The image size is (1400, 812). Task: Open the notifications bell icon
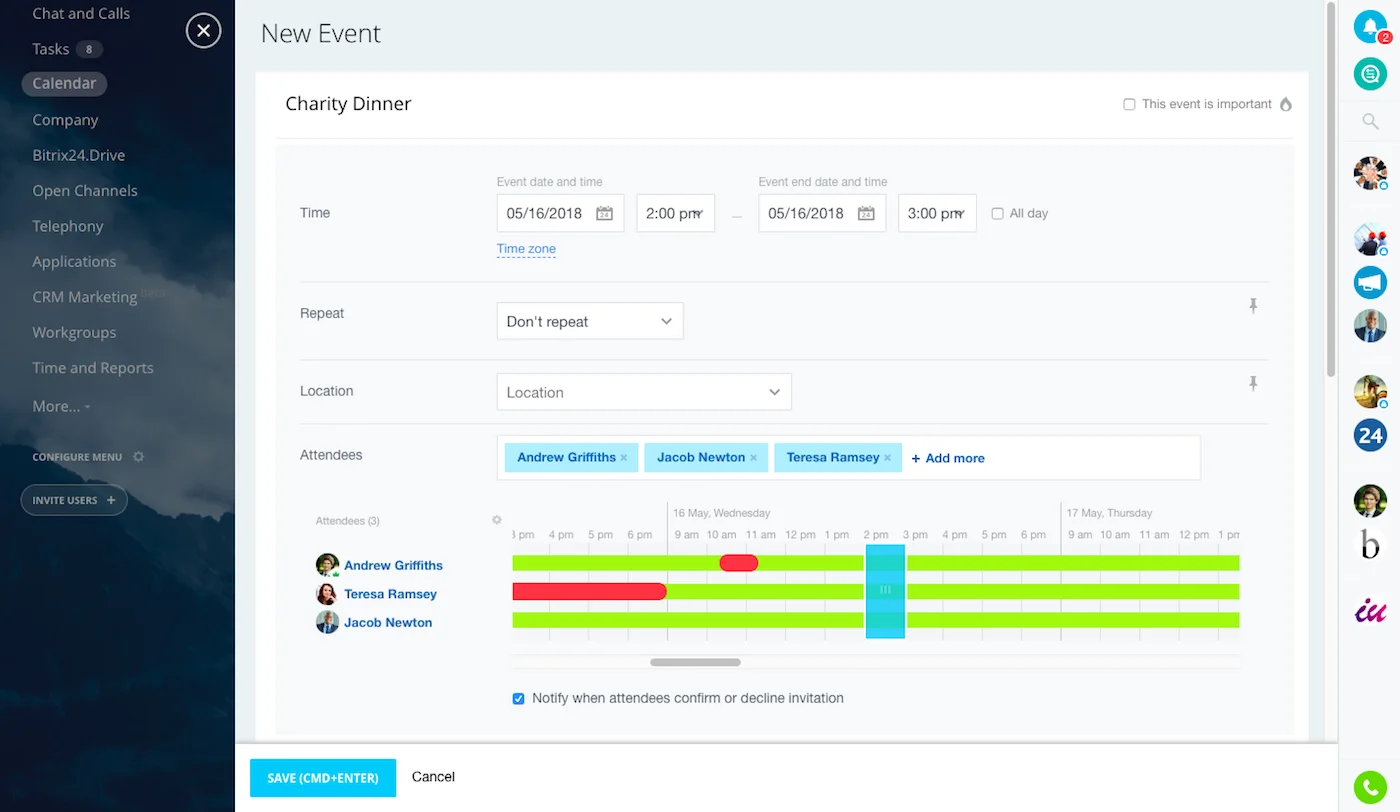point(1369,28)
